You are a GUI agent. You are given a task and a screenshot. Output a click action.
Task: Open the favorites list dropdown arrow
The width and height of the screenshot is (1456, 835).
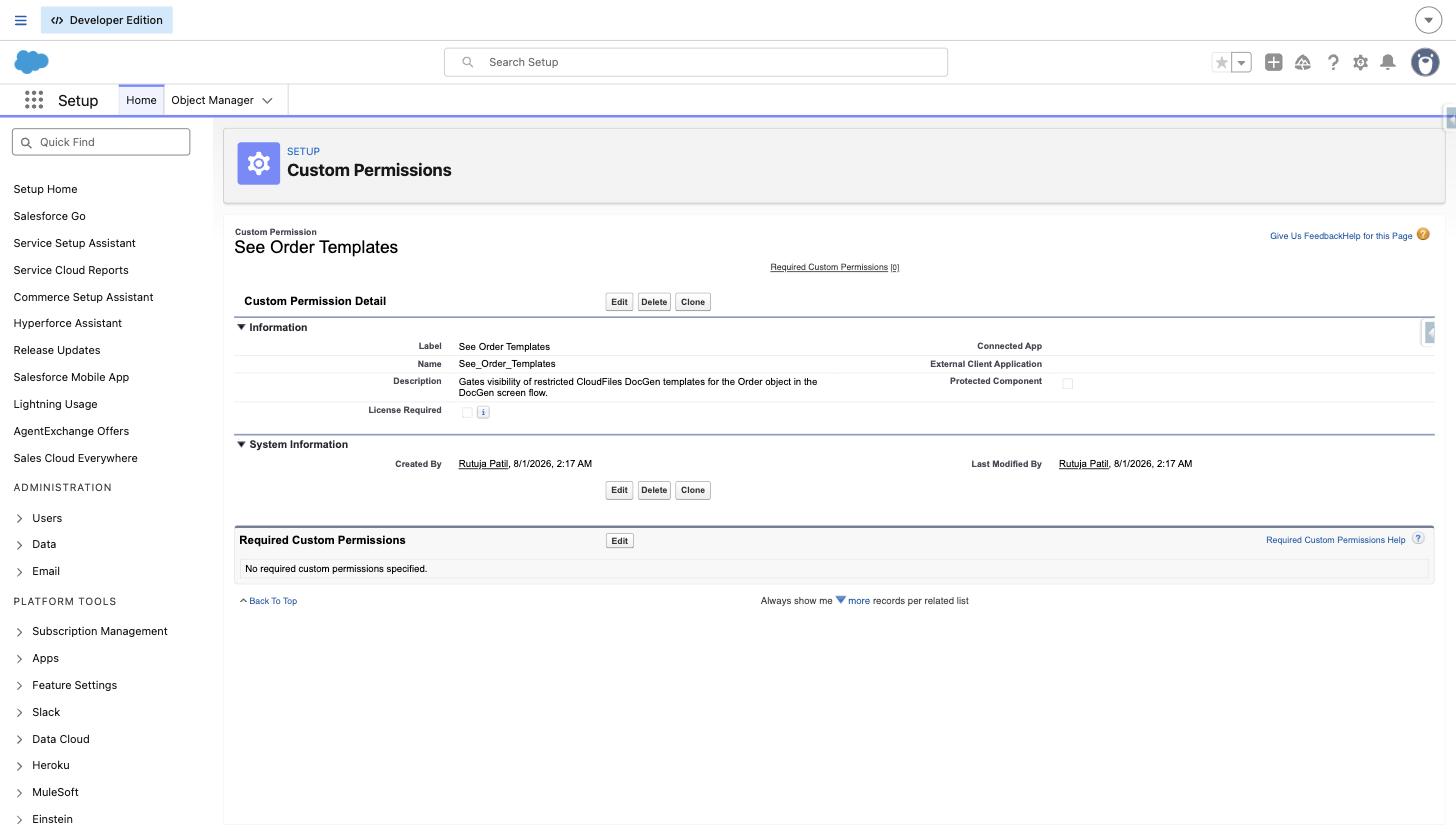1241,62
